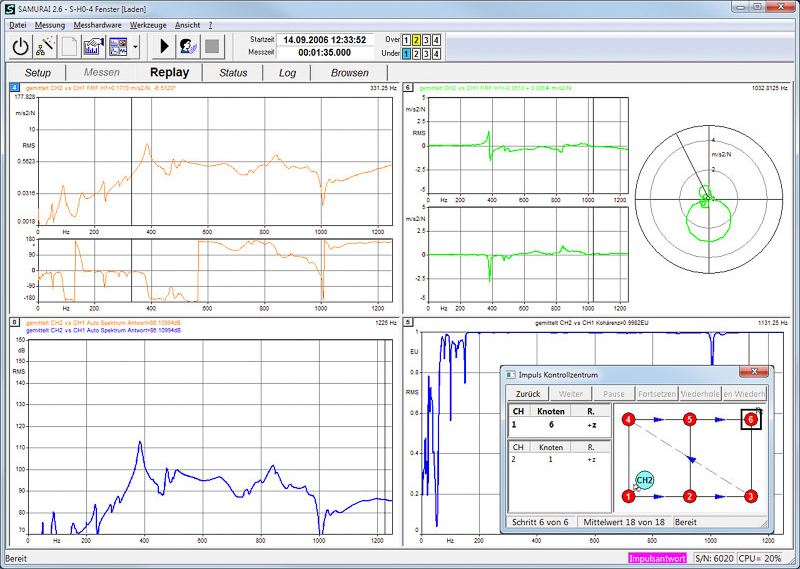
Task: Open the Browsen tab
Action: [x=349, y=73]
